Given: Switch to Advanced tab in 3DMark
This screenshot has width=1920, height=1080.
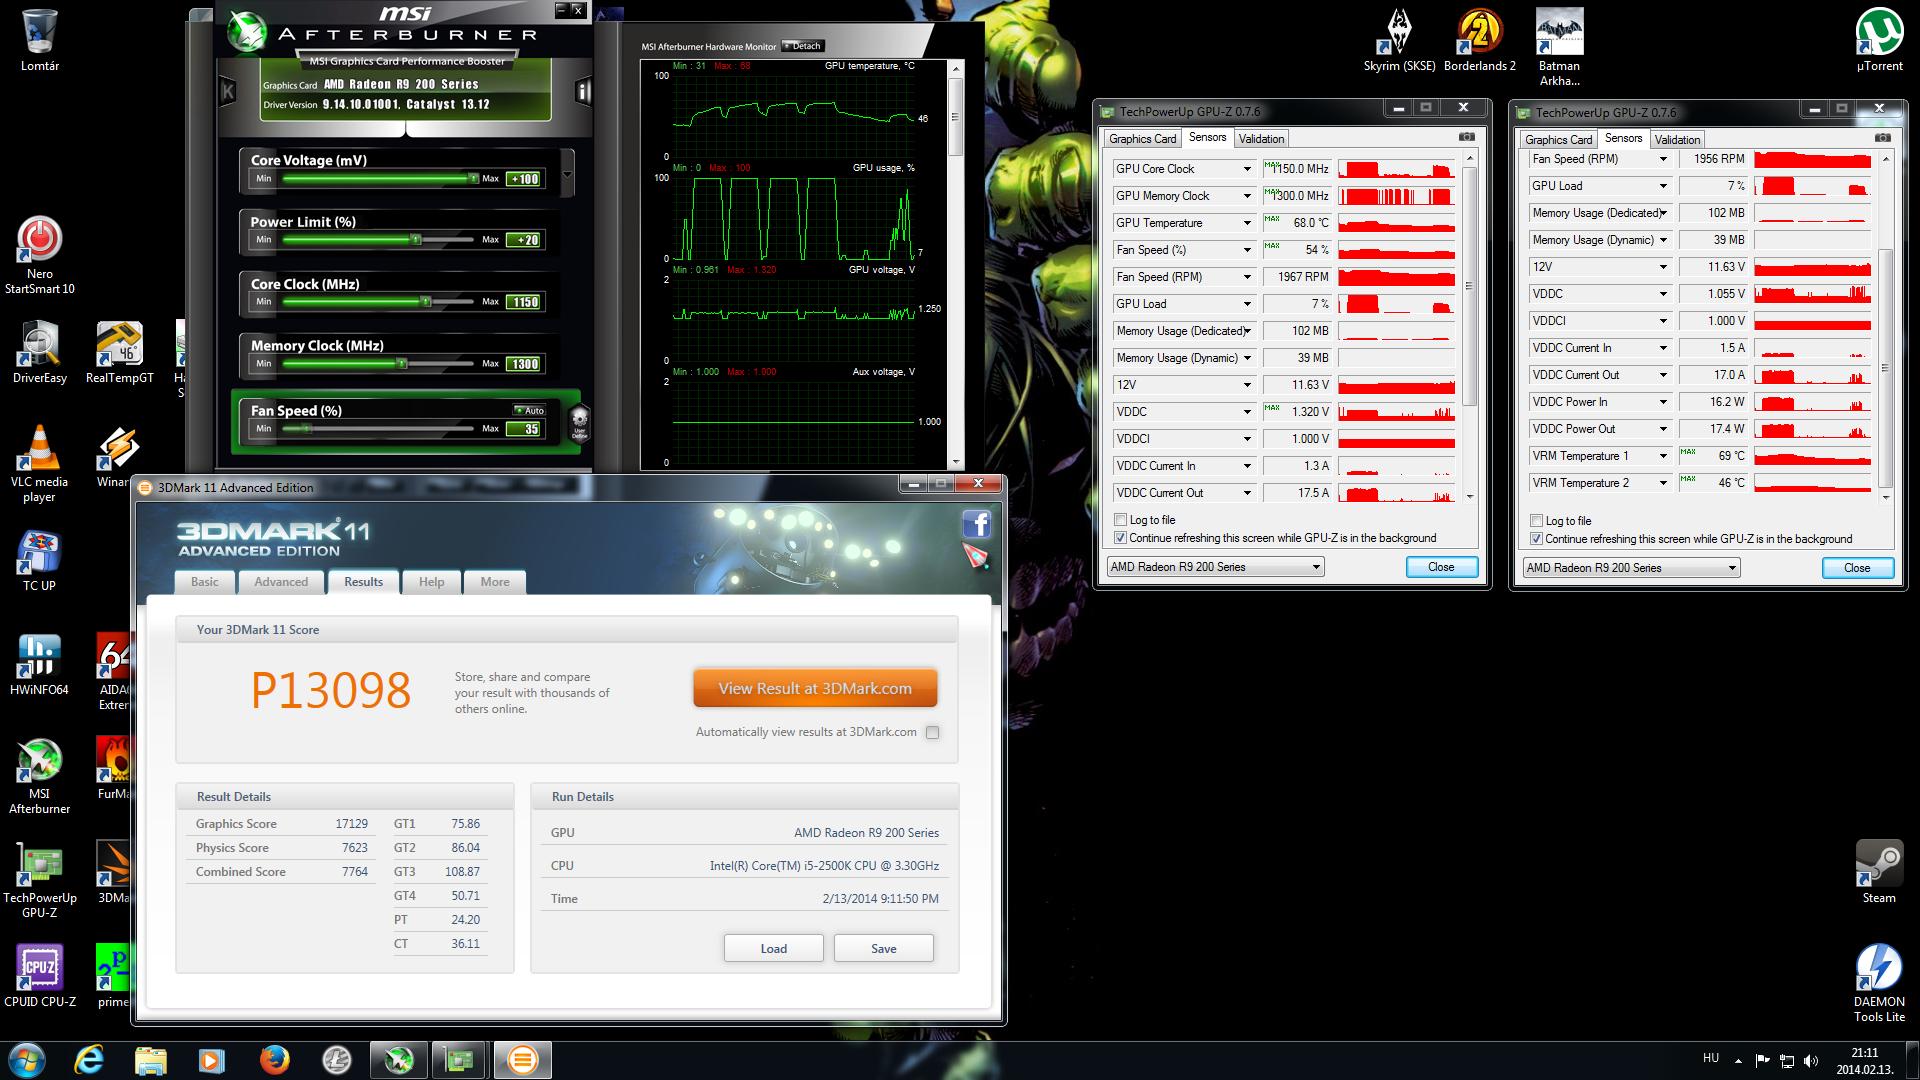Looking at the screenshot, I should 281,582.
